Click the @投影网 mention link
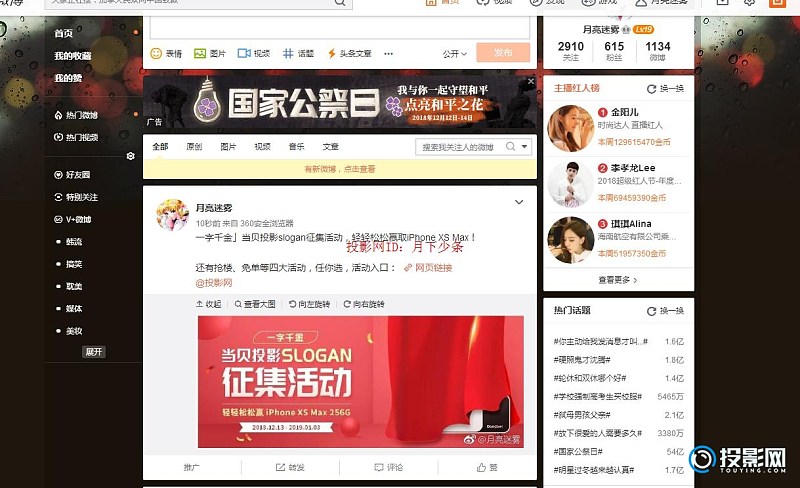The image size is (800, 488). pos(214,283)
